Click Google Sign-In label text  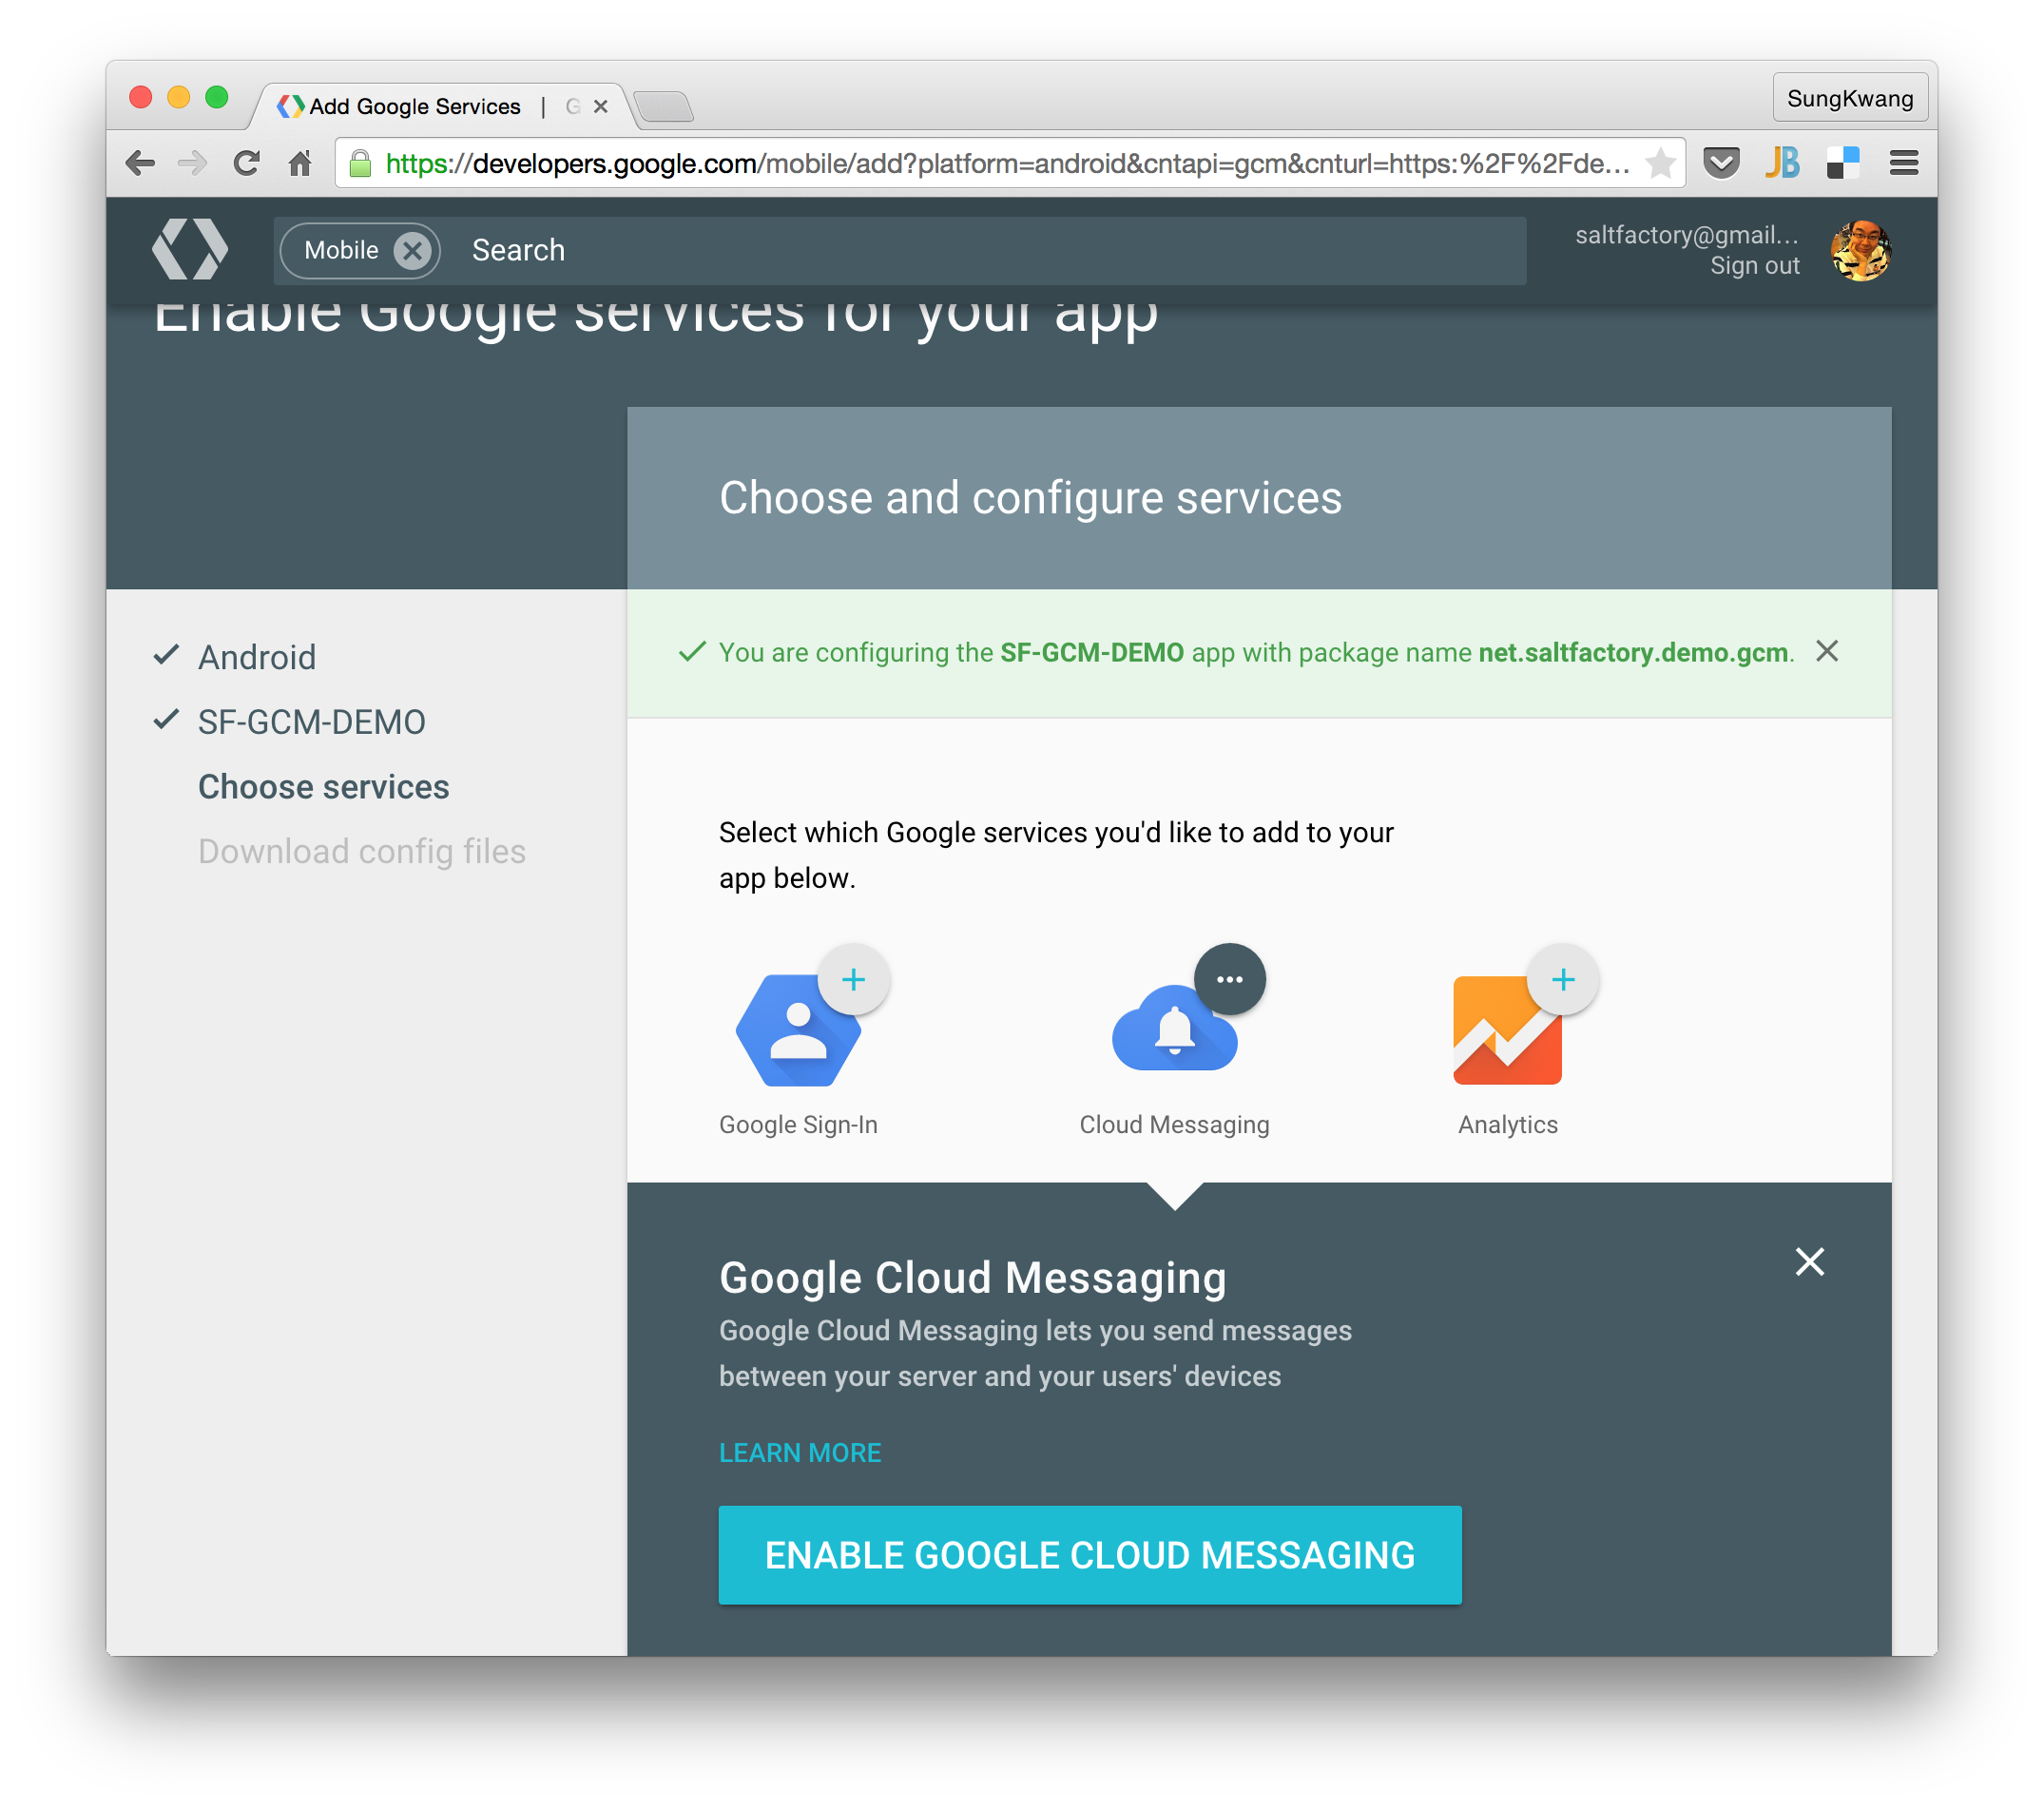(798, 1125)
